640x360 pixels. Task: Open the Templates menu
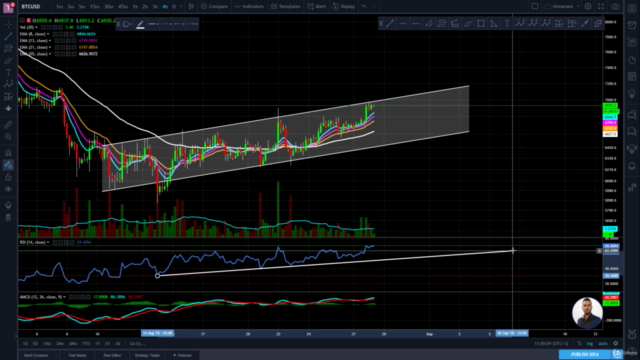pyautogui.click(x=286, y=7)
